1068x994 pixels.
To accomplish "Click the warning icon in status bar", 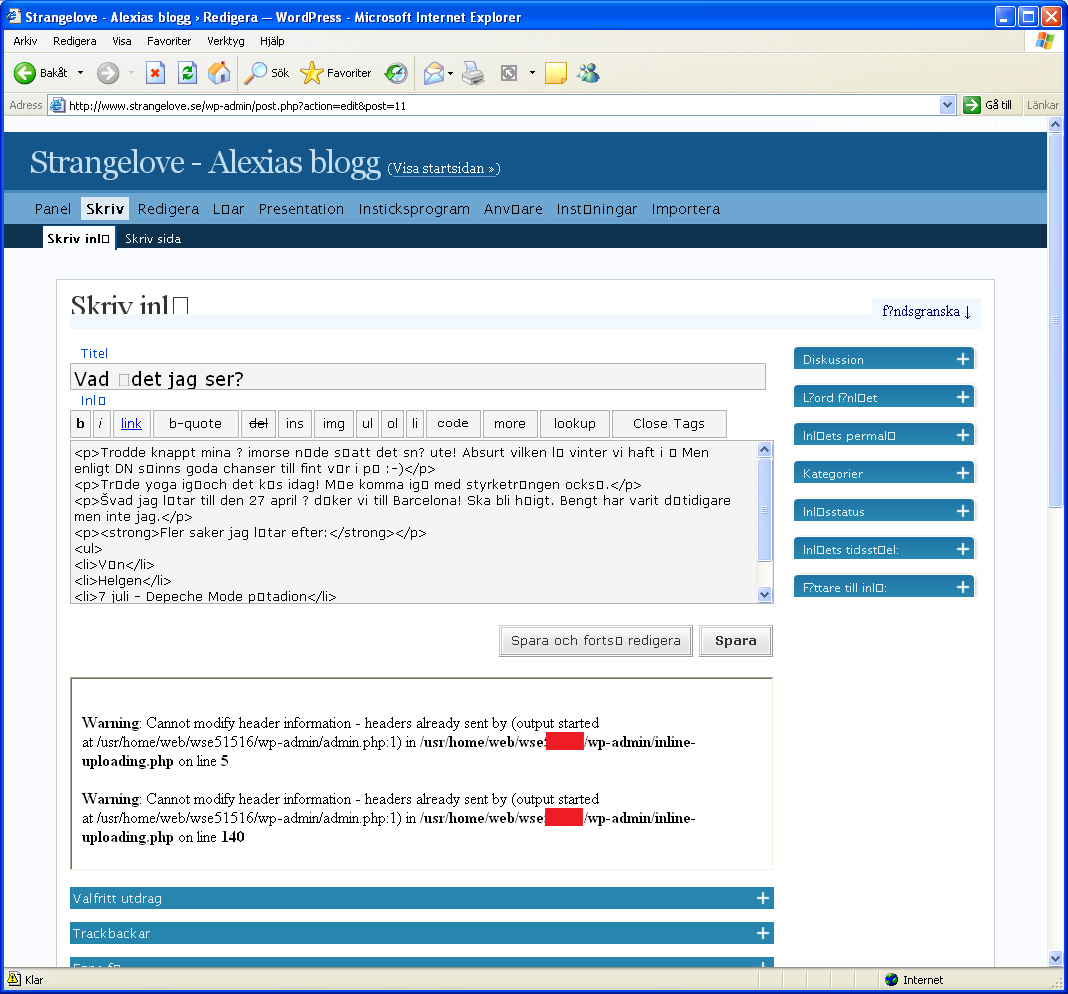I will point(14,979).
